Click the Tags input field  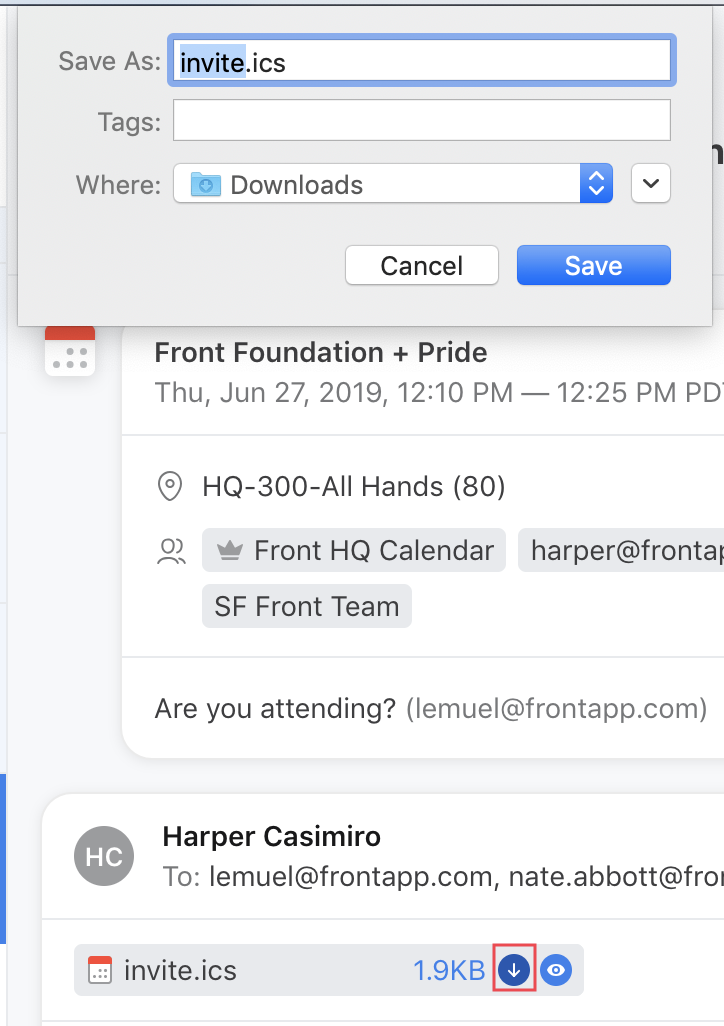(422, 120)
